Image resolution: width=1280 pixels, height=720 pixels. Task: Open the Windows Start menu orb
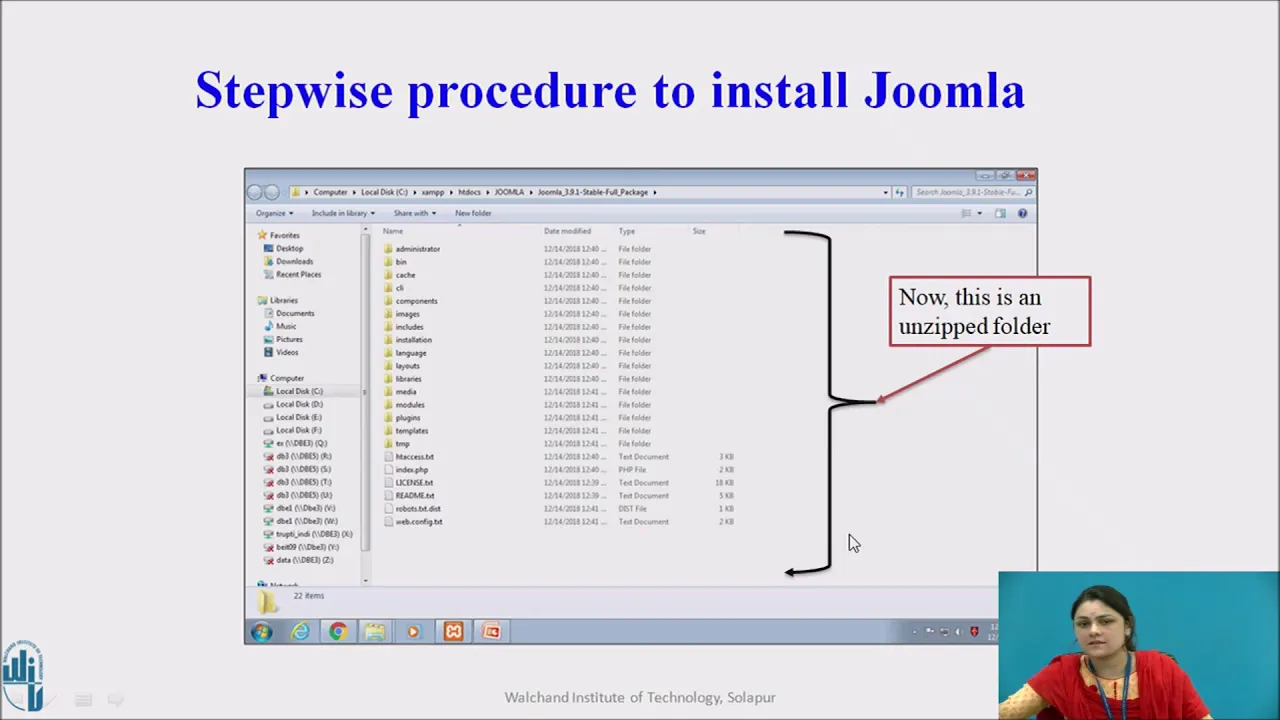[x=261, y=631]
